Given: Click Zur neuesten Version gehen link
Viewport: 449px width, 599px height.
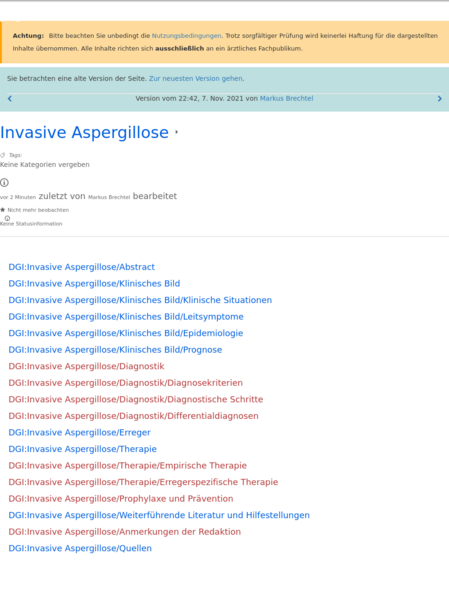Looking at the screenshot, I should coord(196,78).
